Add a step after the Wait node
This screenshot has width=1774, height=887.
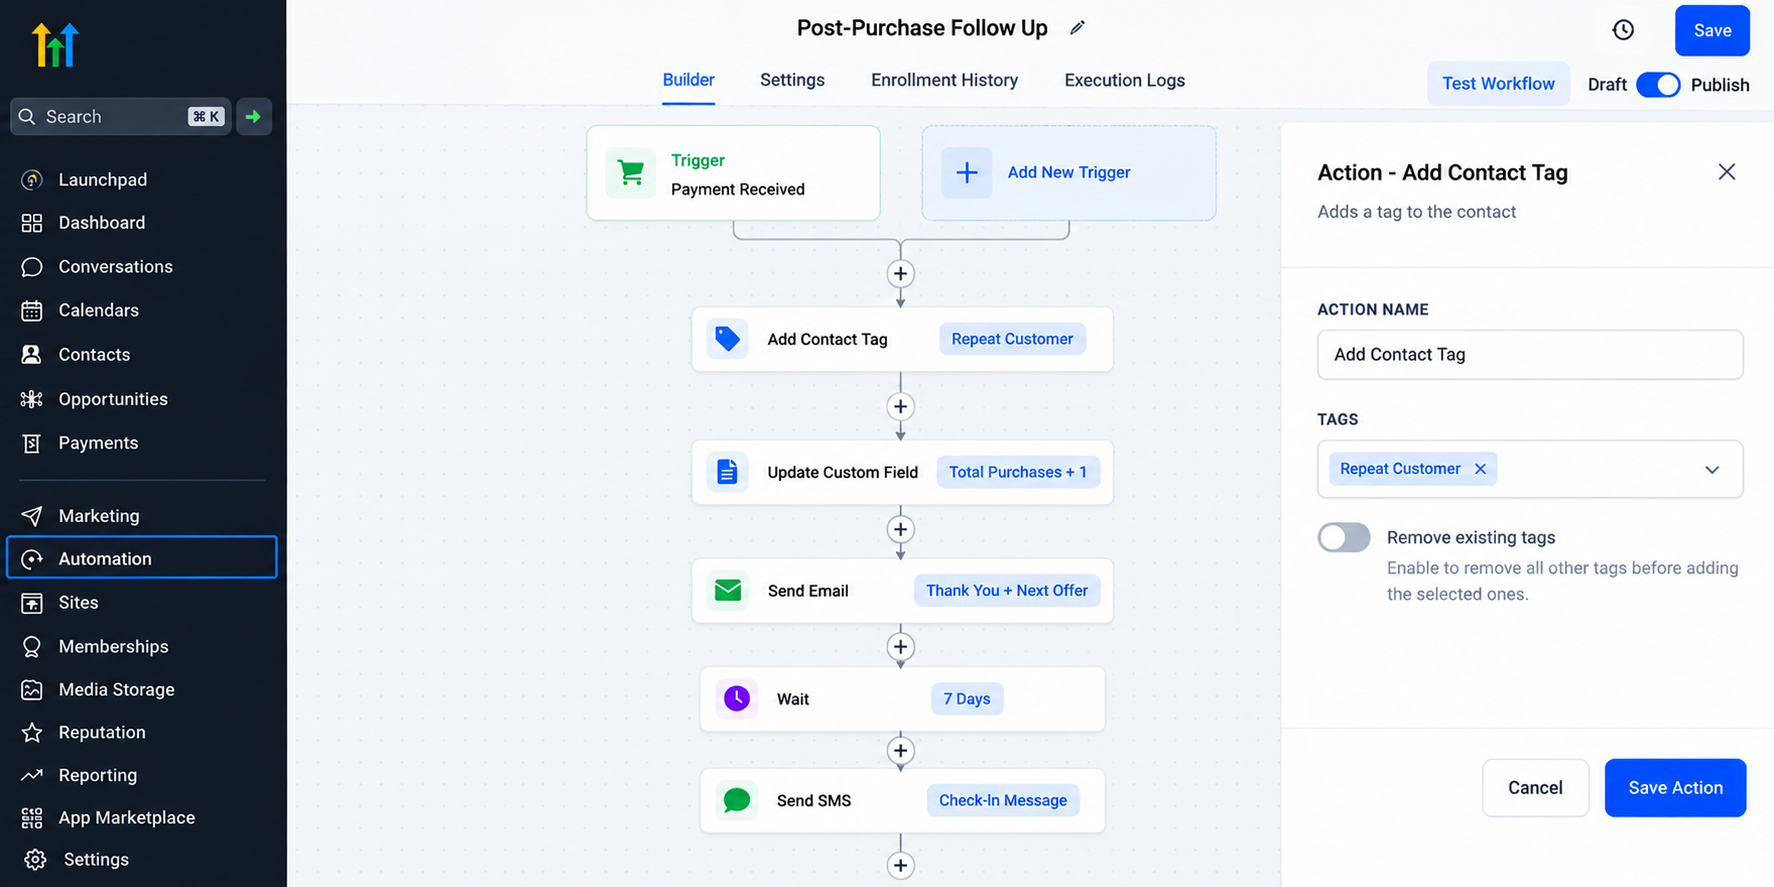[x=901, y=751]
